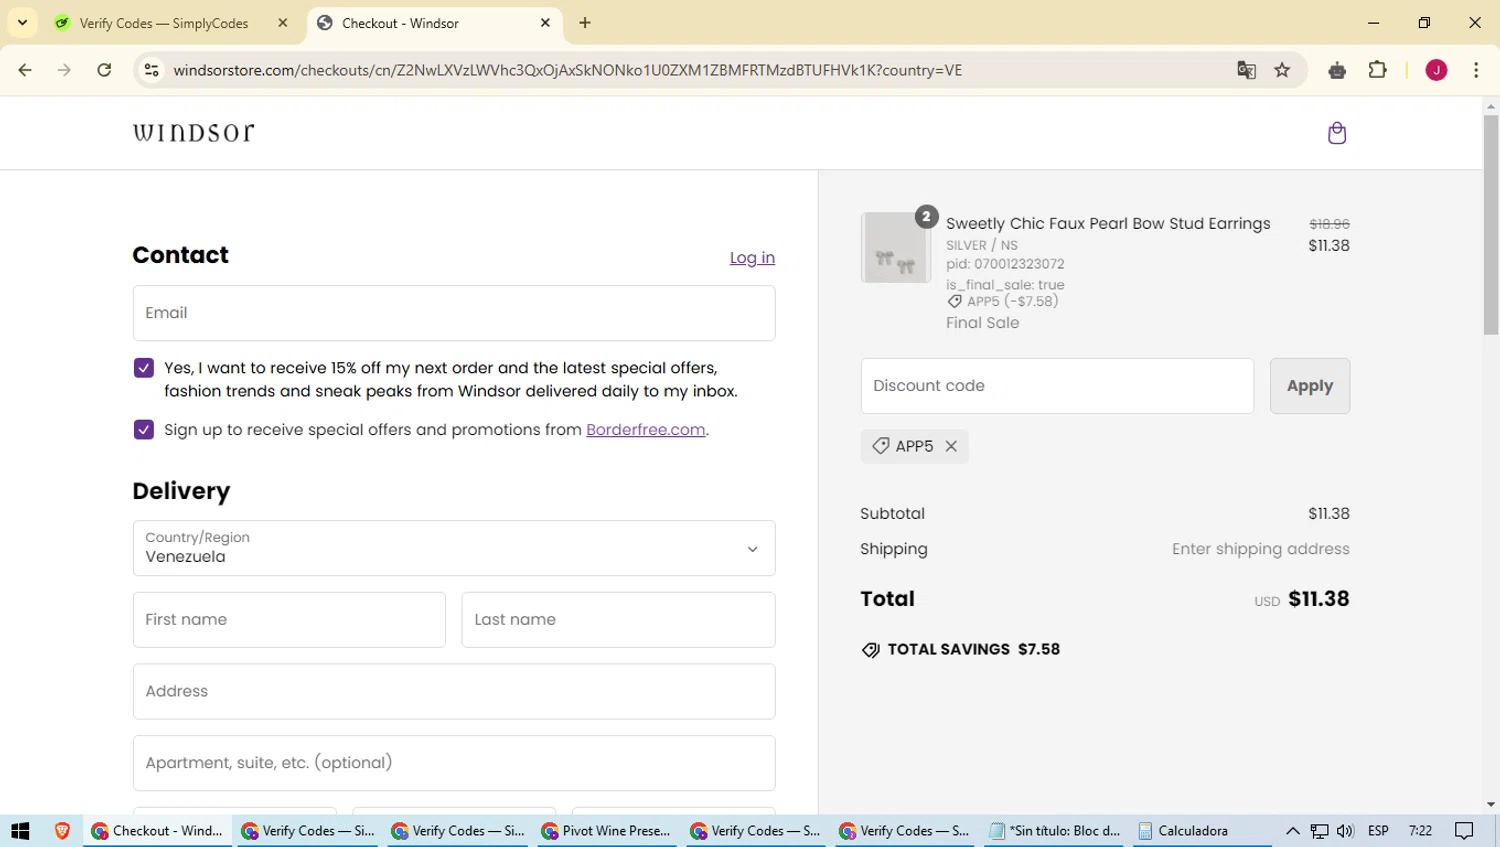Uncheck the 15% off newsletter checkbox
This screenshot has width=1500, height=847.
144,368
